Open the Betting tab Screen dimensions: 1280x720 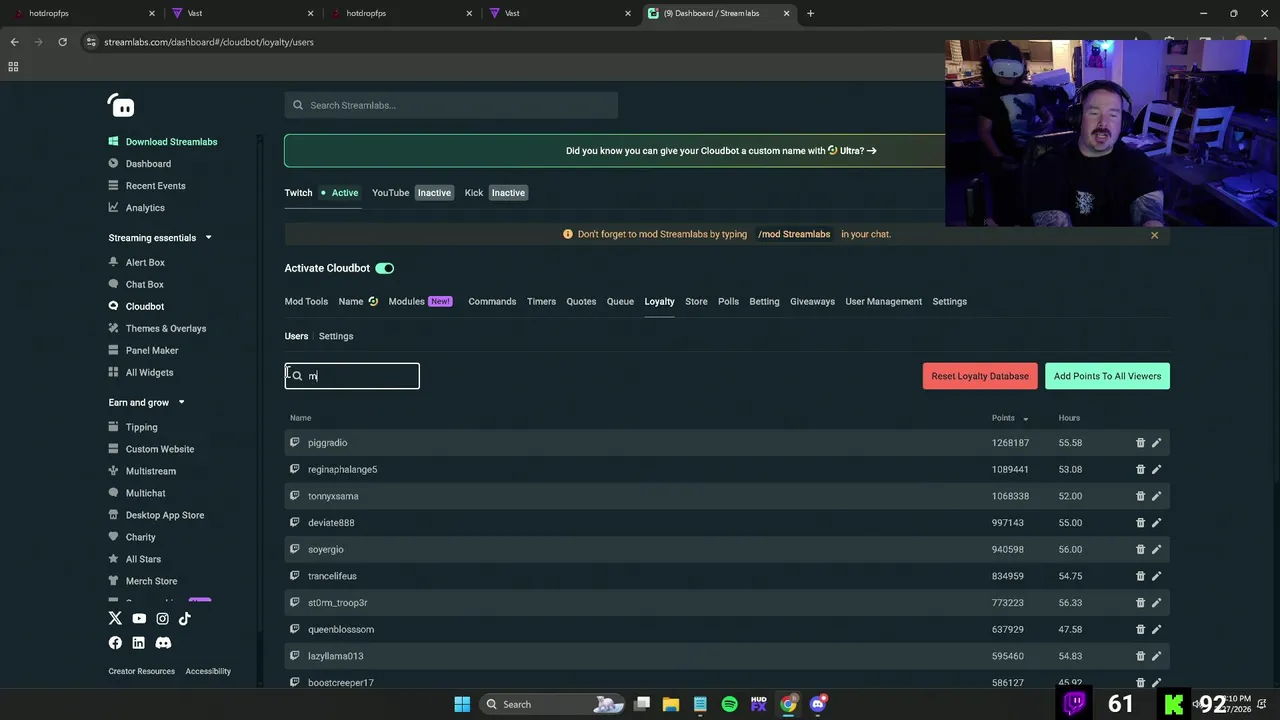point(764,302)
